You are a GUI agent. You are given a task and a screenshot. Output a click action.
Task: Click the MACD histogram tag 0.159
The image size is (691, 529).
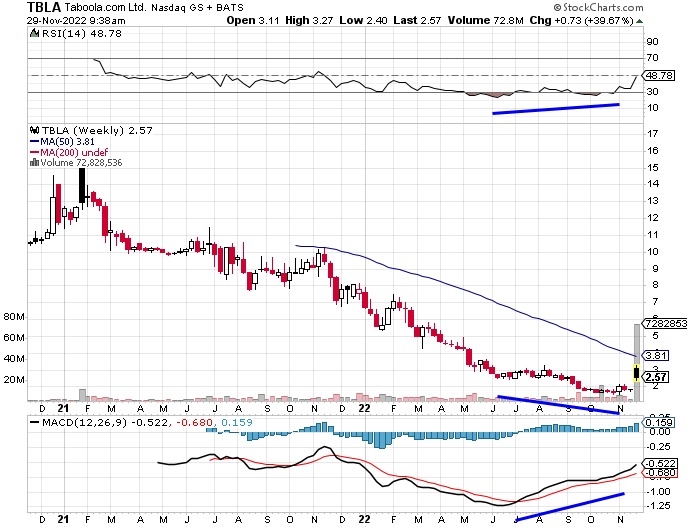point(659,422)
